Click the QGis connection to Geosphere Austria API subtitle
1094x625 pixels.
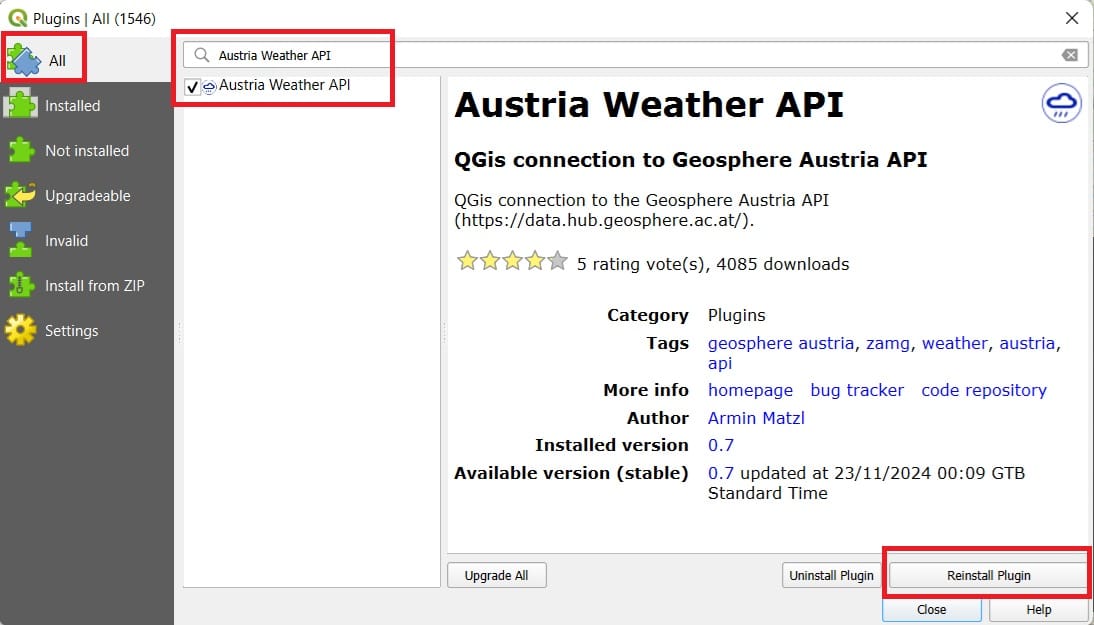point(691,160)
